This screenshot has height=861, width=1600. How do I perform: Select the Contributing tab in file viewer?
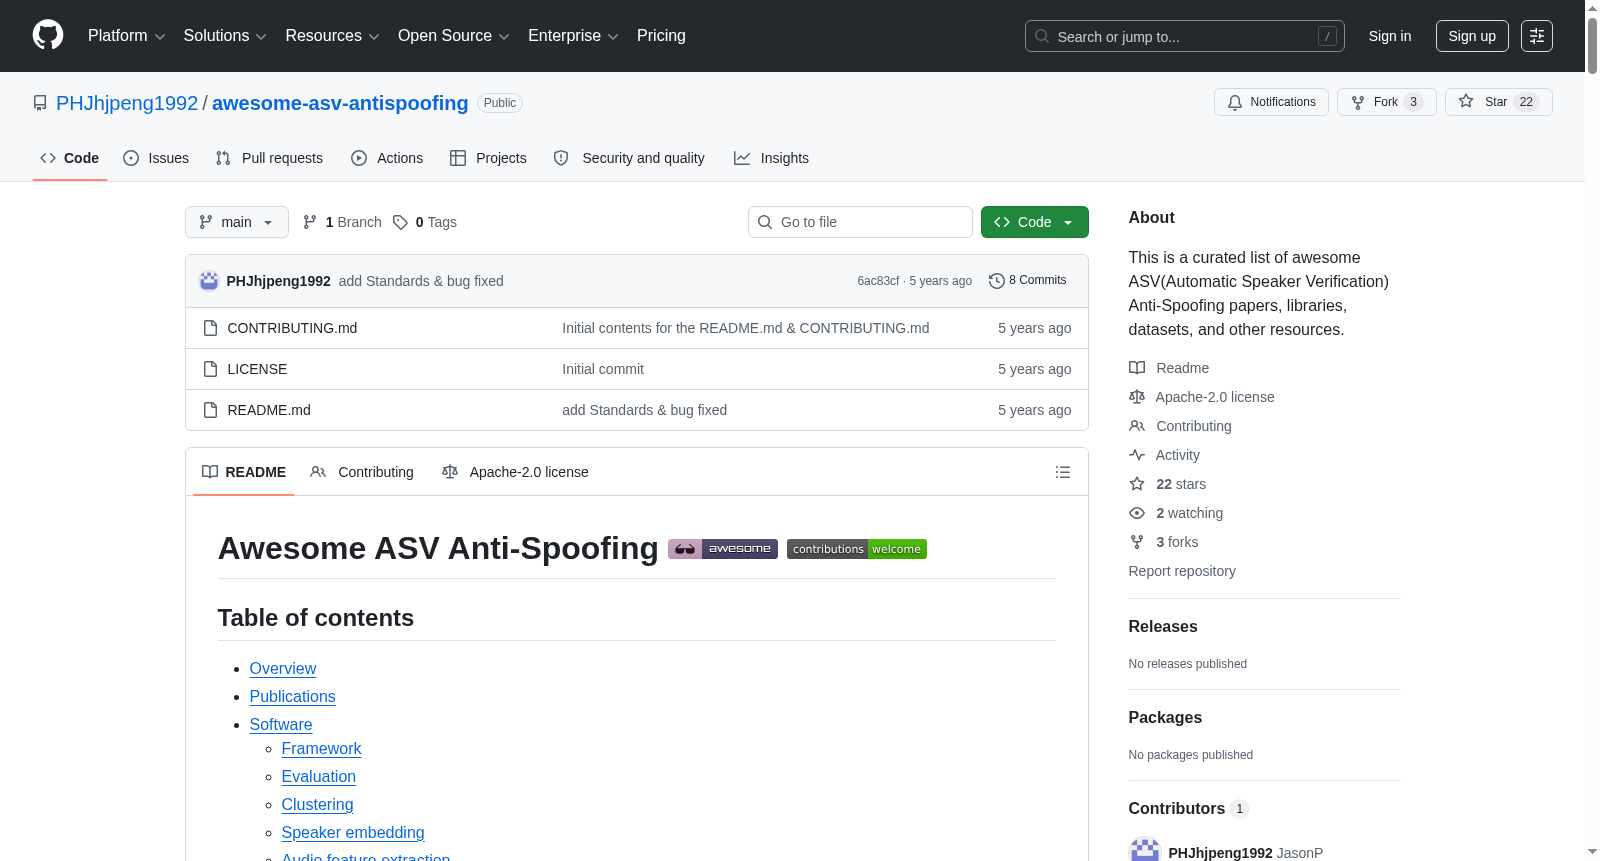362,472
